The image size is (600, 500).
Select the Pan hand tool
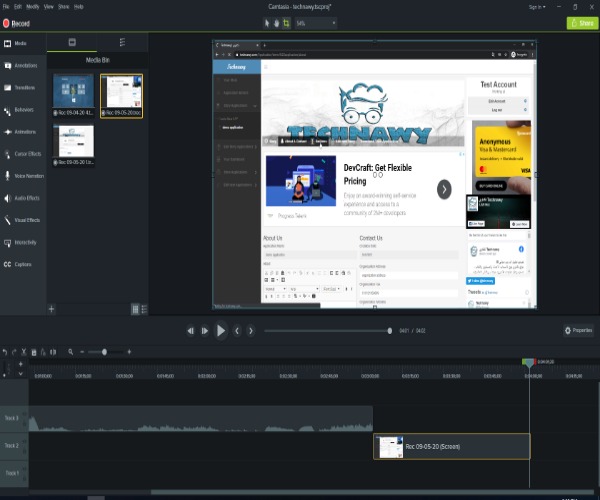click(276, 23)
